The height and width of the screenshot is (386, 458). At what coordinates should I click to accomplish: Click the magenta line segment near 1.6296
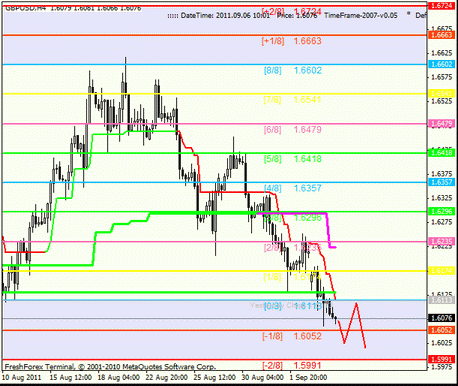click(x=293, y=213)
